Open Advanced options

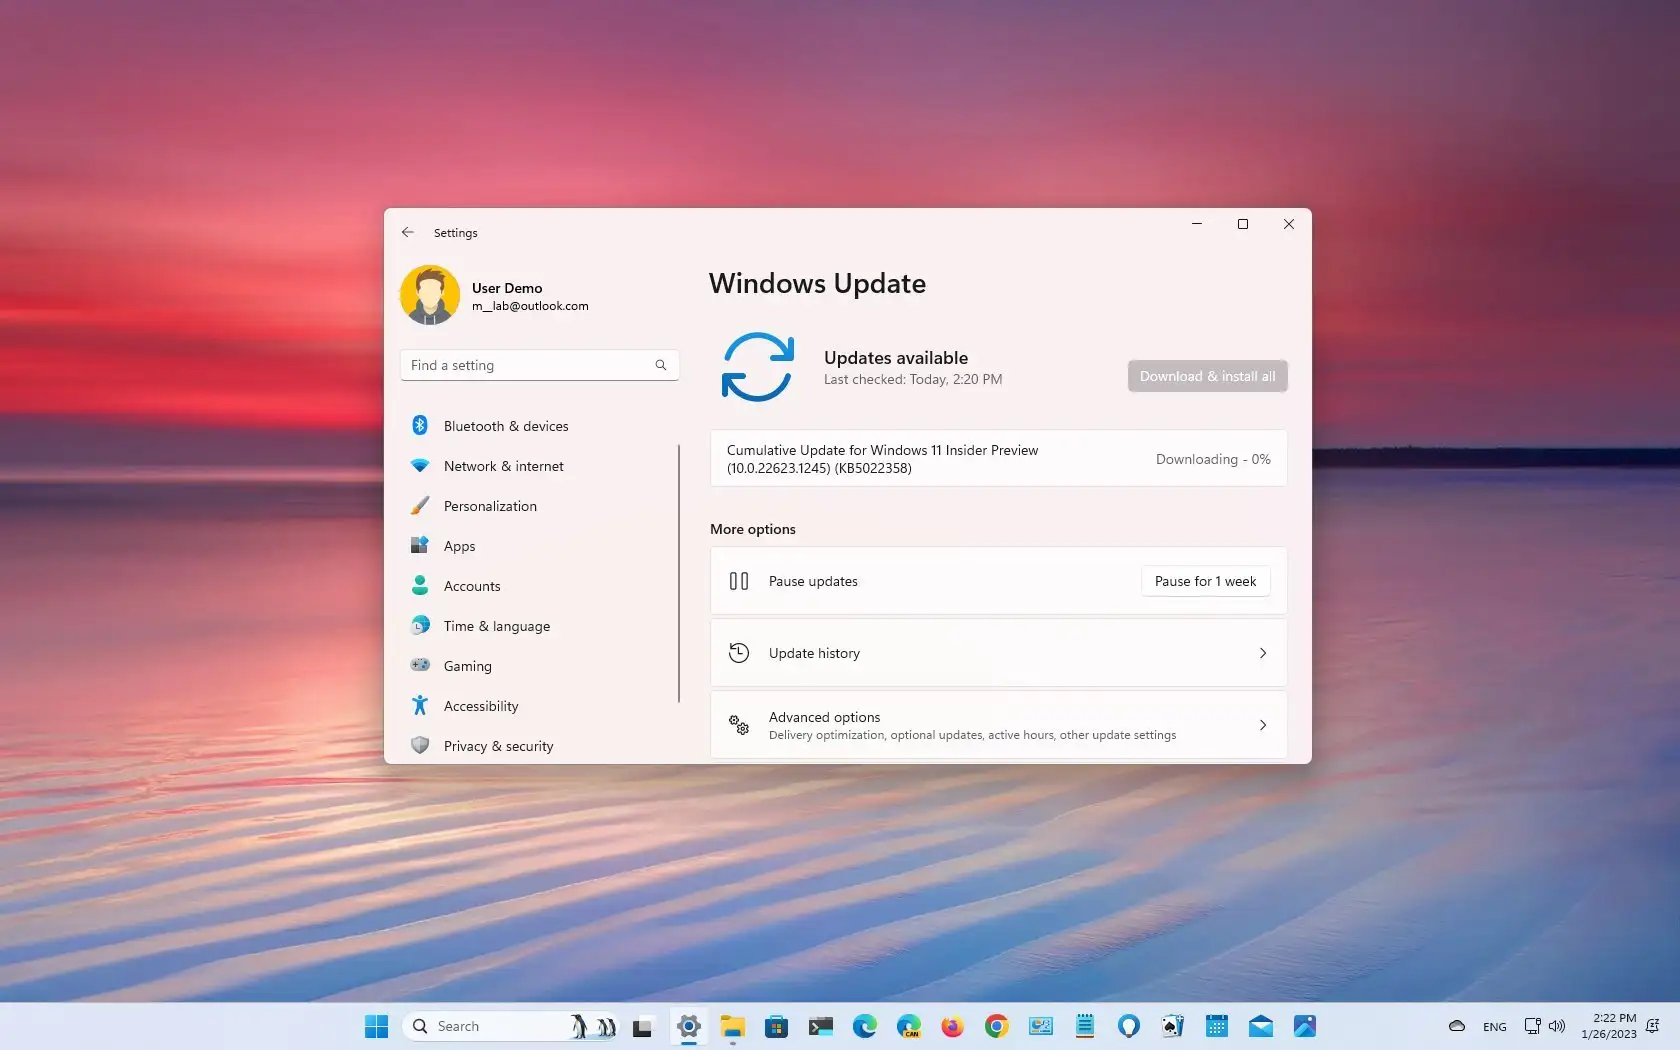point(998,725)
